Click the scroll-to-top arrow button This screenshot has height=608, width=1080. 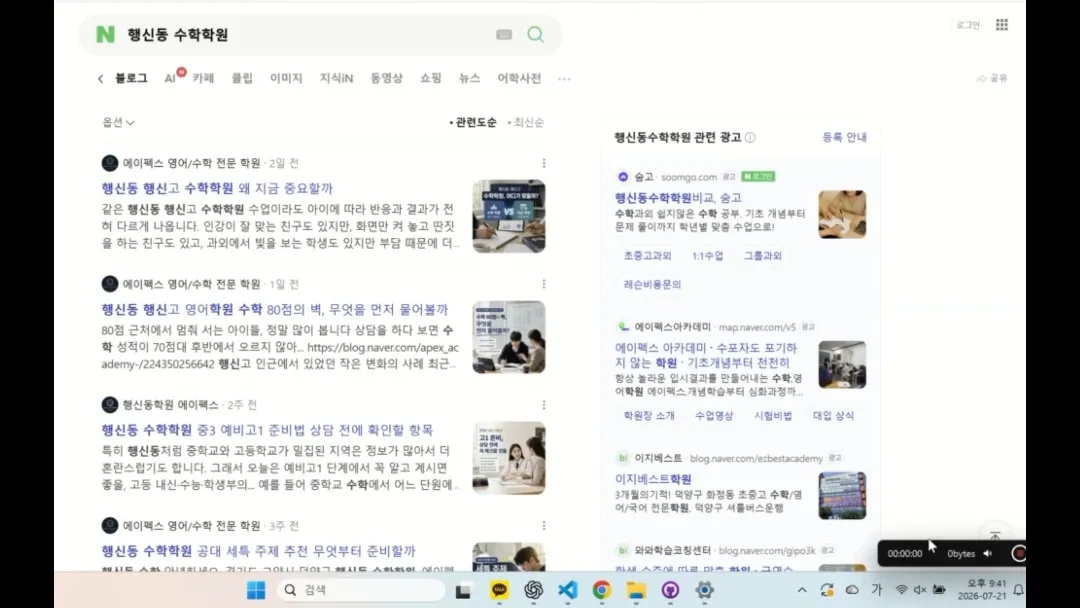pyautogui.click(x=995, y=536)
